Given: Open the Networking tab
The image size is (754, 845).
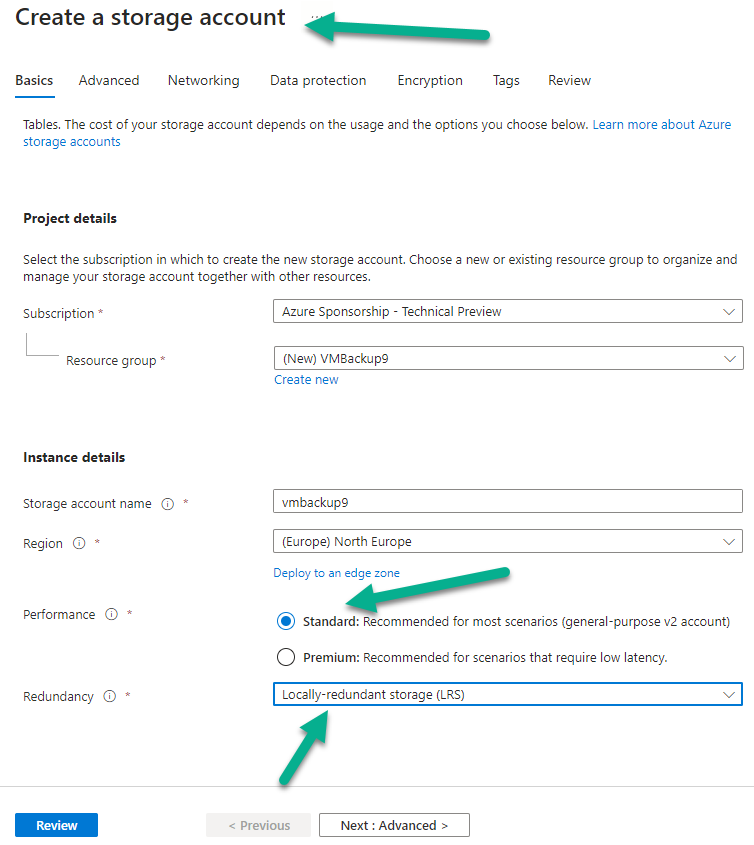Looking at the screenshot, I should (x=204, y=80).
